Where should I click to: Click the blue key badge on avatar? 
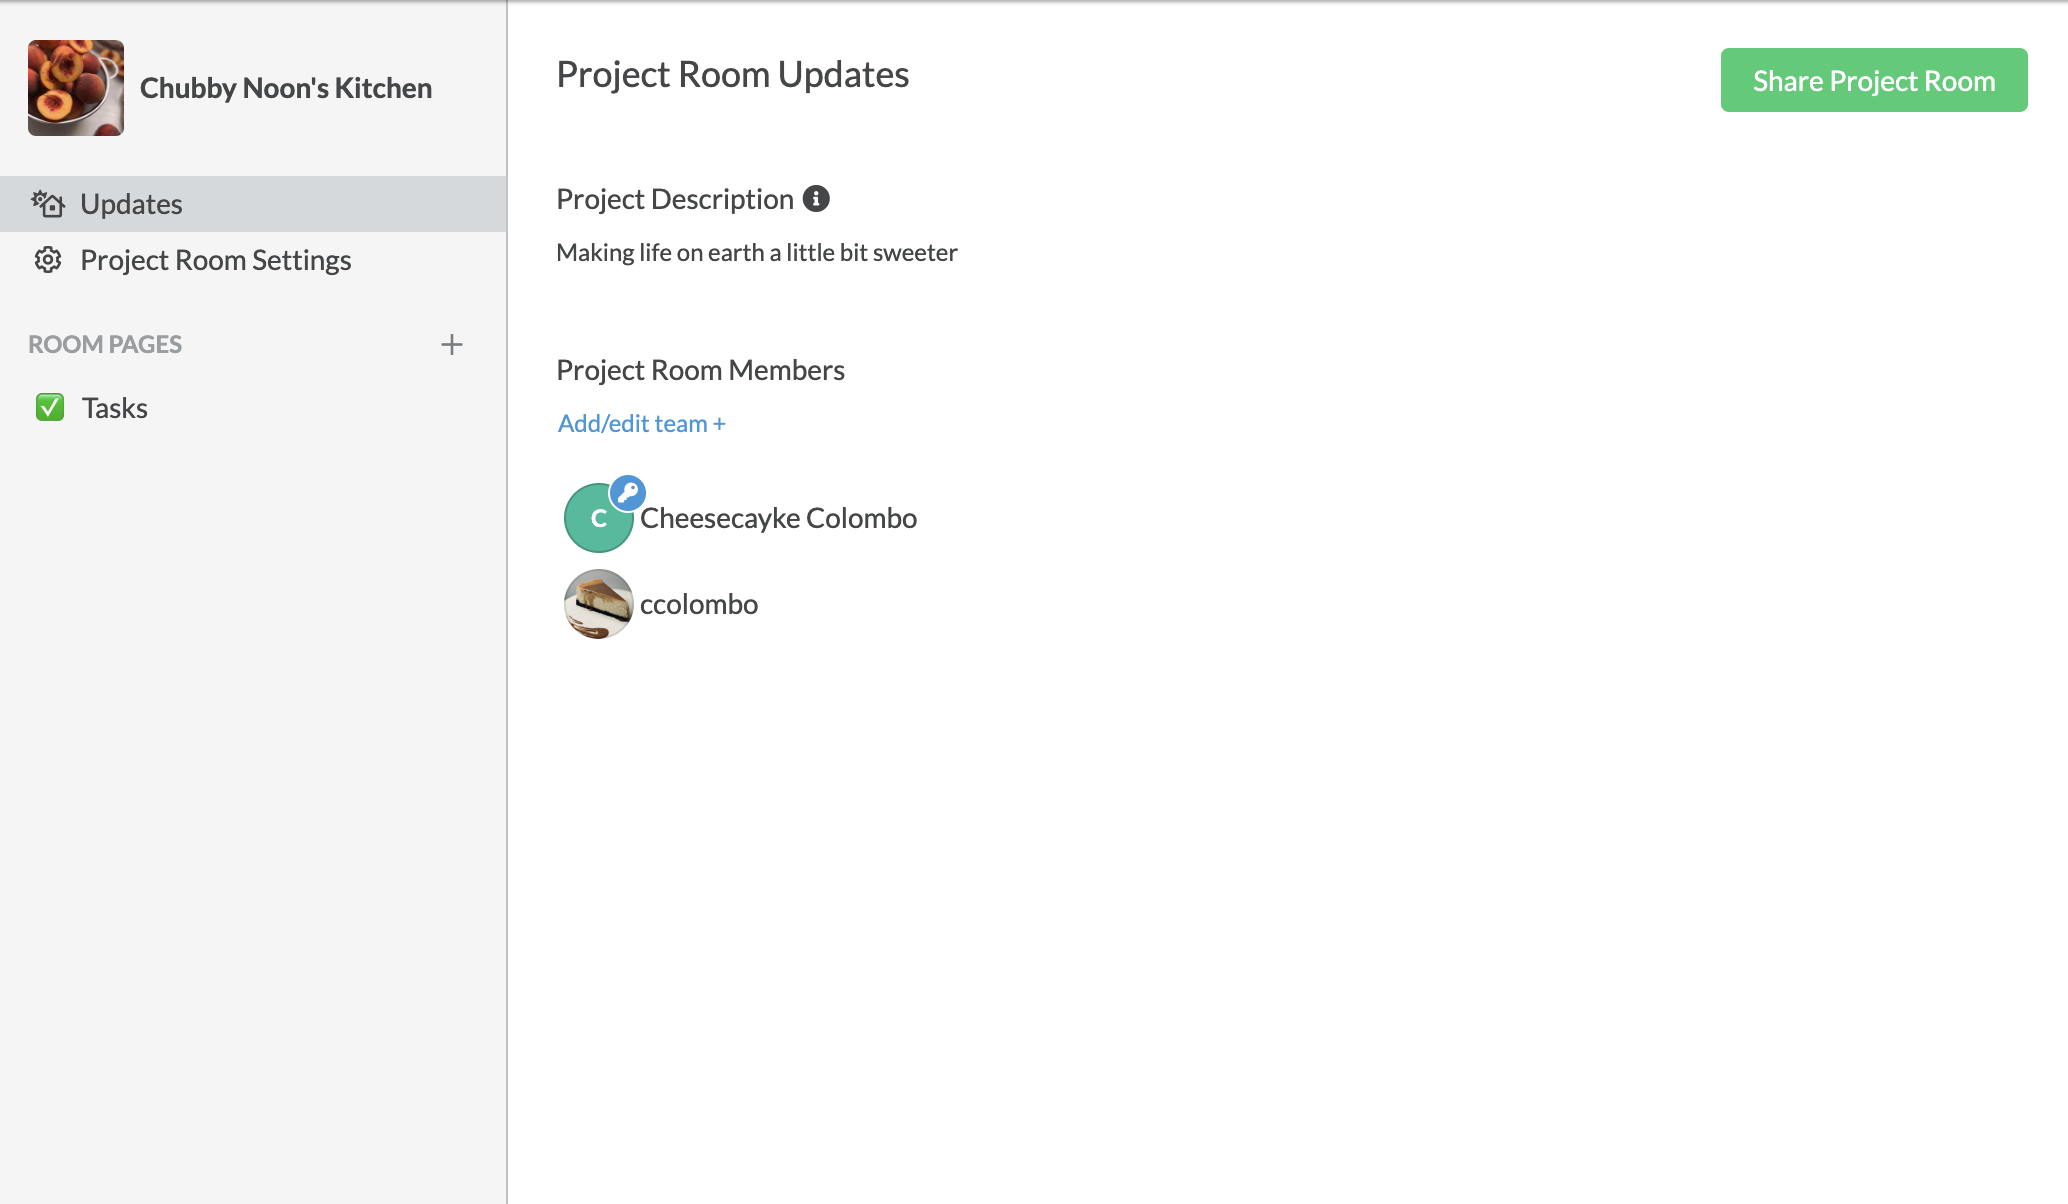click(628, 493)
